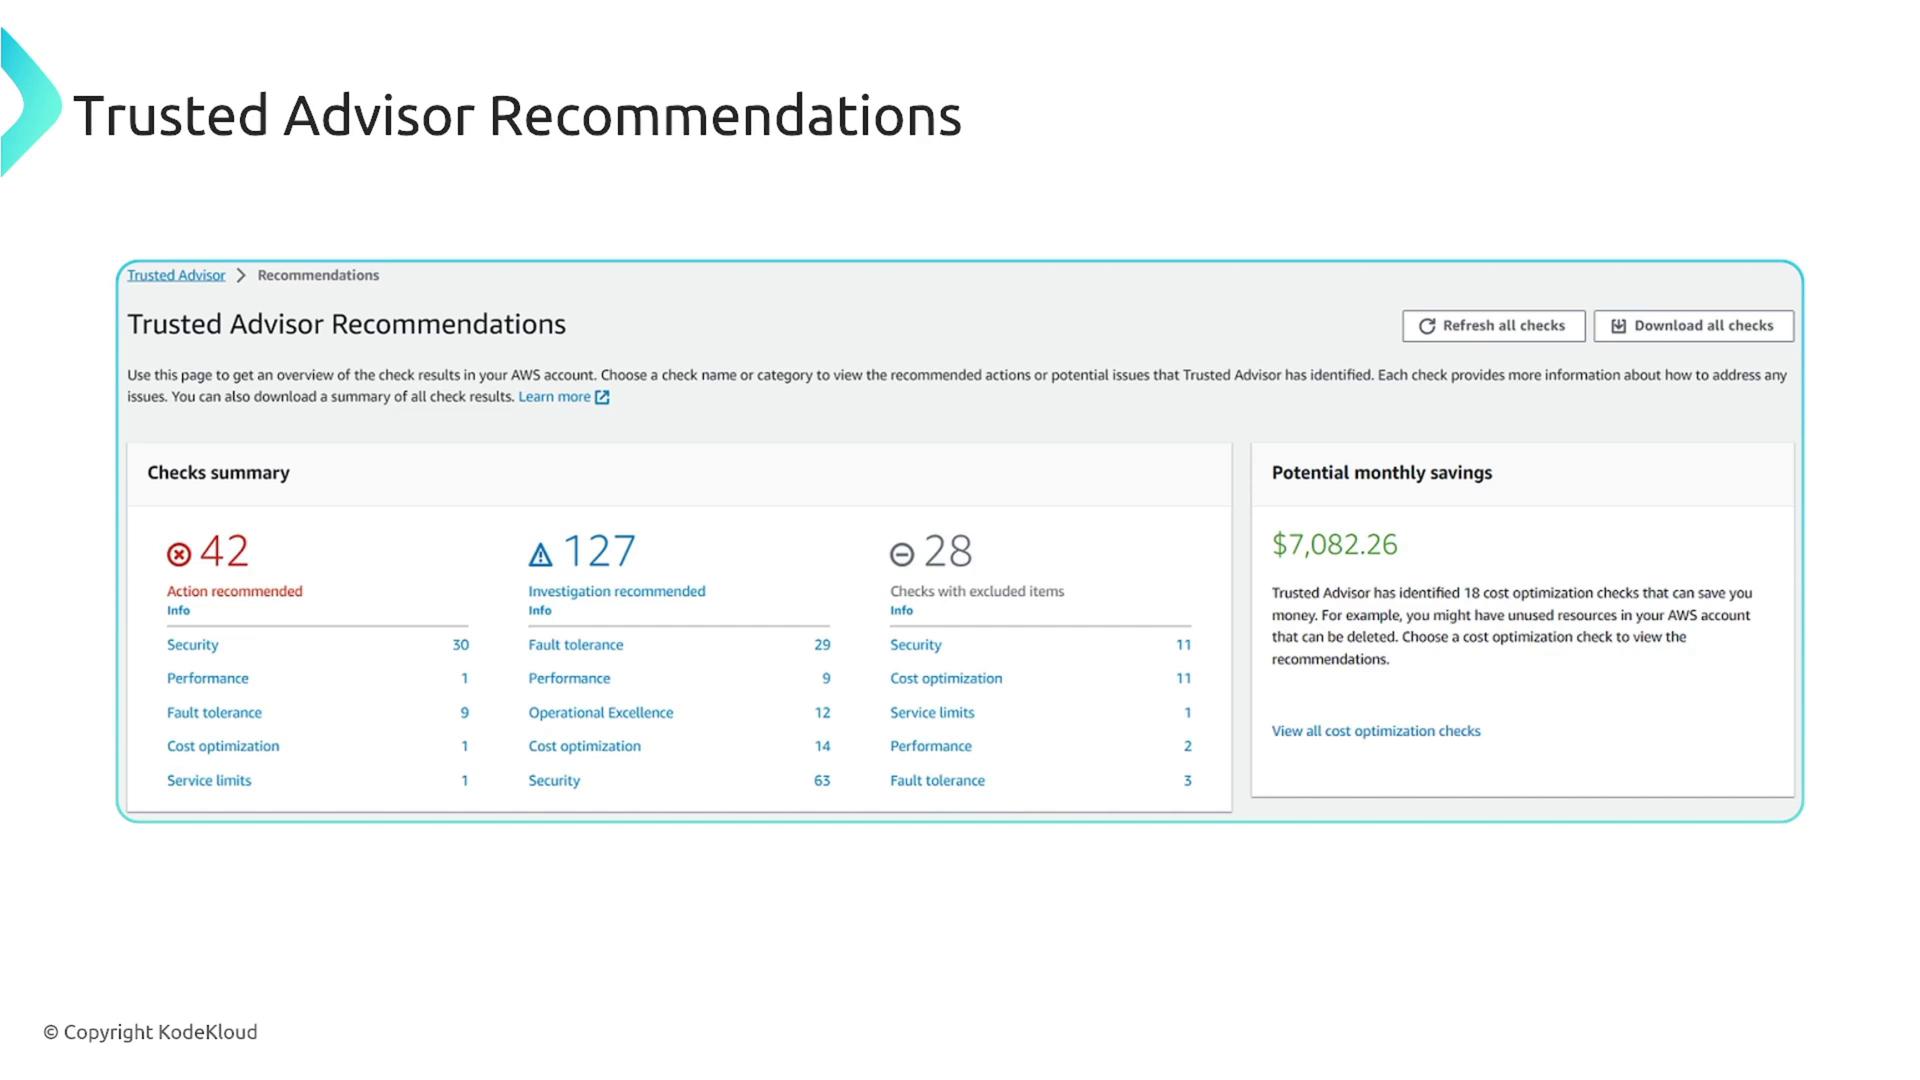The height and width of the screenshot is (1080, 1920).
Task: Select Fault tolerance under Investigation recommended
Action: [575, 645]
